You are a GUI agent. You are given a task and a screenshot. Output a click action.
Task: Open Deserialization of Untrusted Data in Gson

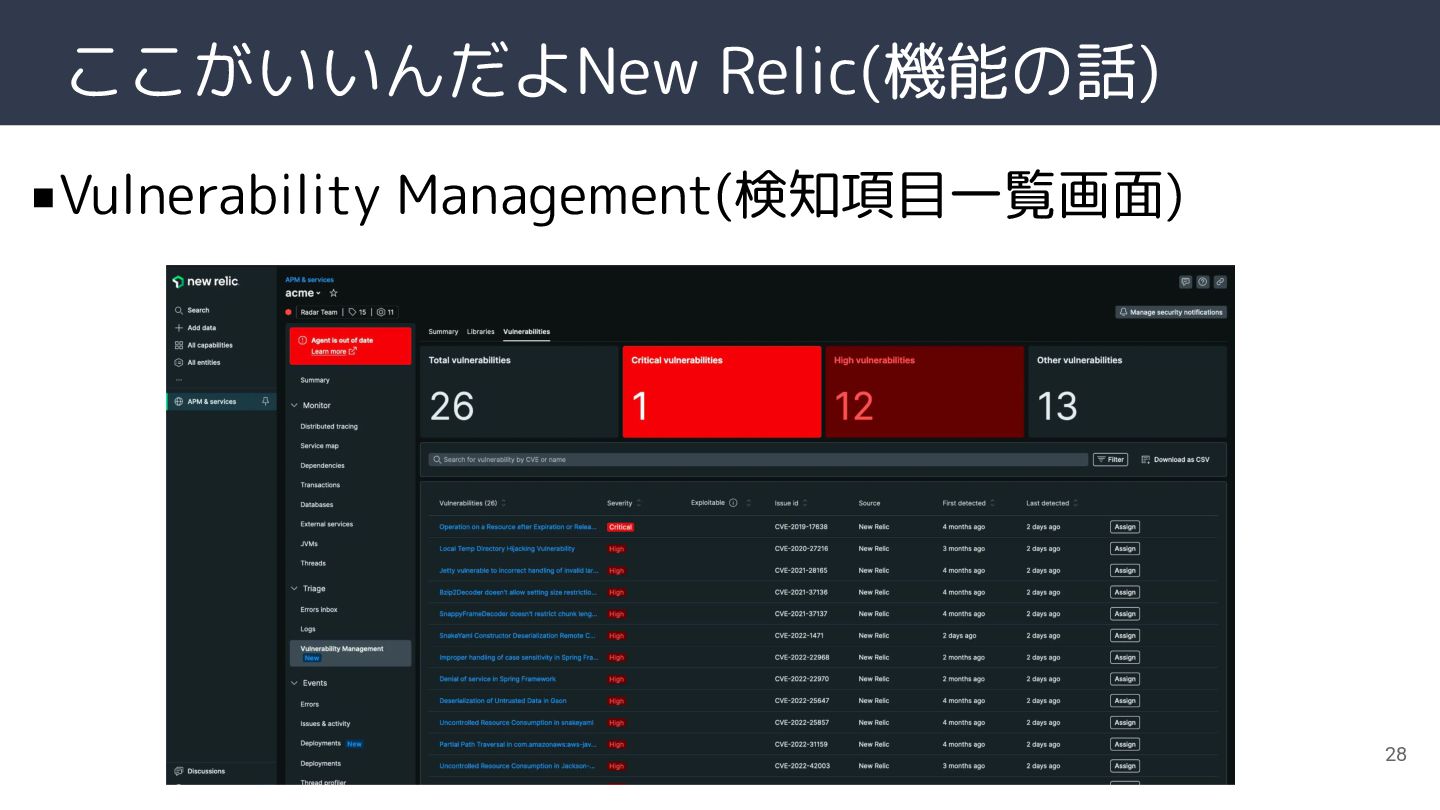coord(503,701)
